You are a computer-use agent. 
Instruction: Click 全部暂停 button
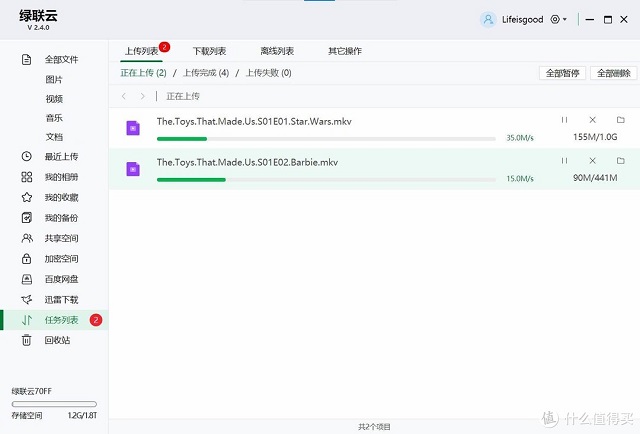pos(562,73)
